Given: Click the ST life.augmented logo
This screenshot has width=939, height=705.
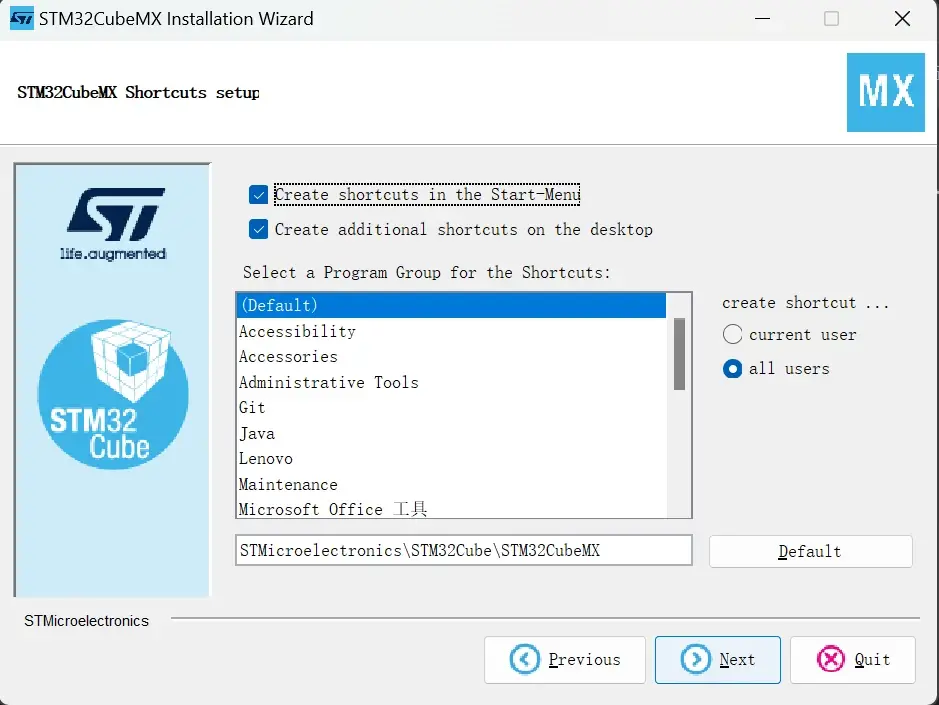Looking at the screenshot, I should point(114,224).
